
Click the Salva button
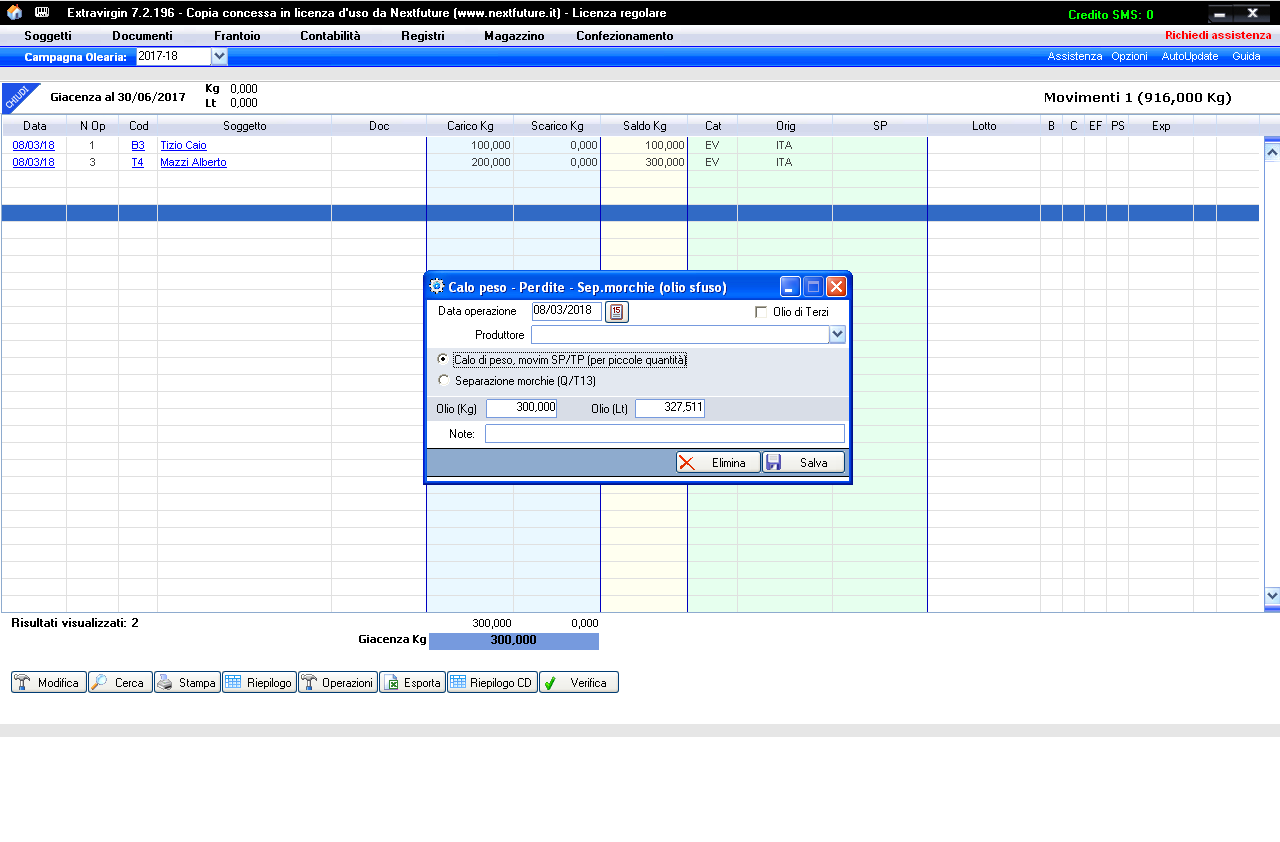(803, 463)
